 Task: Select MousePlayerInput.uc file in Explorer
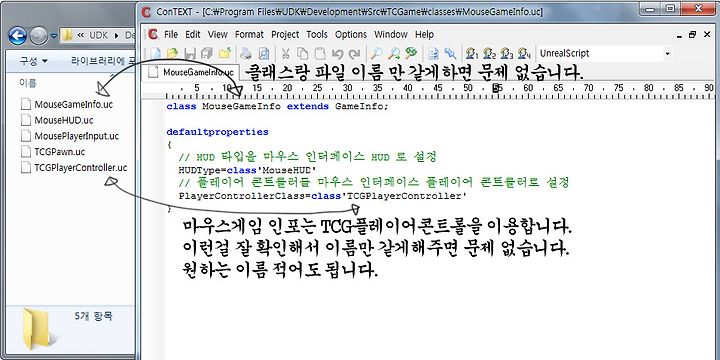pos(70,136)
